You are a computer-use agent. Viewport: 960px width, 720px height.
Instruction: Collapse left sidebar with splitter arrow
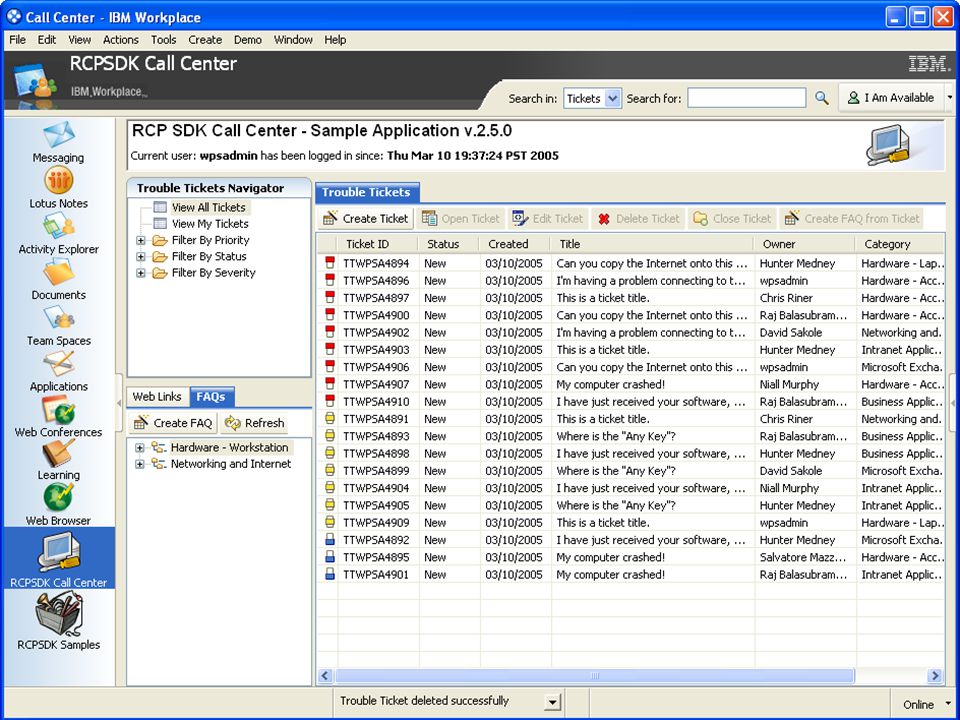(x=119, y=403)
